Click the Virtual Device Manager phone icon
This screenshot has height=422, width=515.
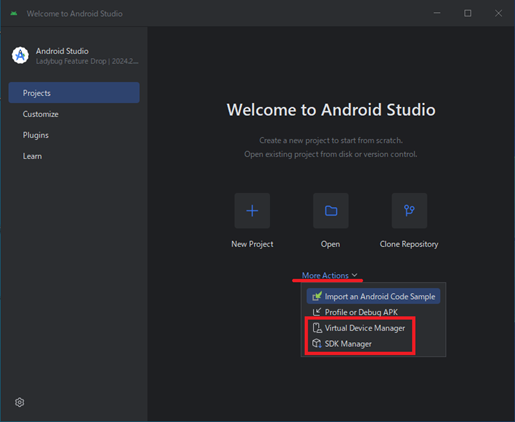point(317,328)
